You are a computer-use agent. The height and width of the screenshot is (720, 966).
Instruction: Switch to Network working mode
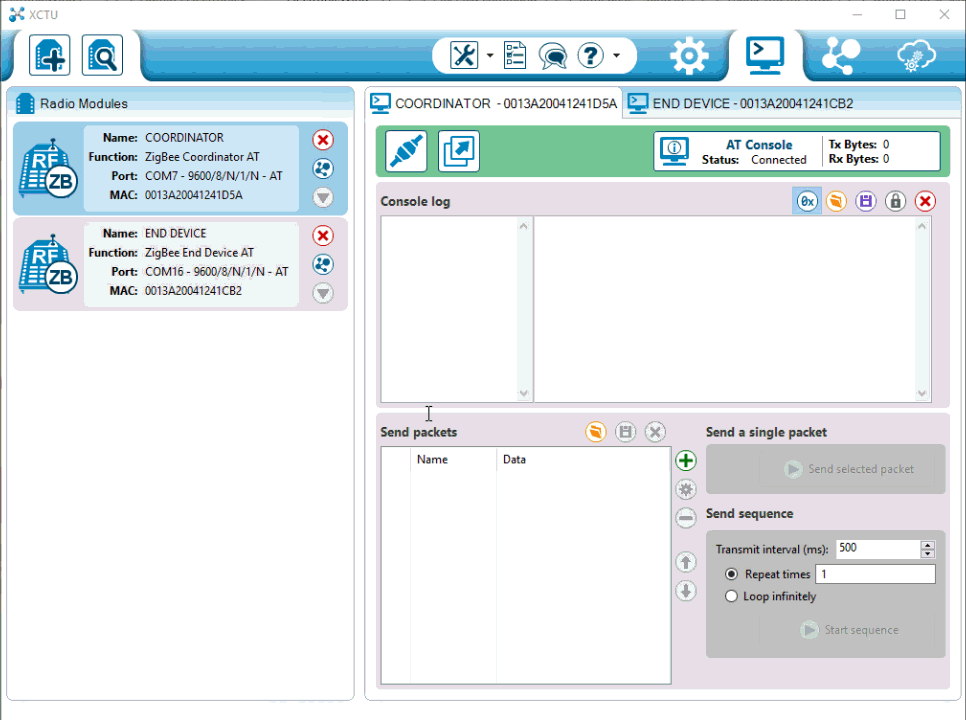(840, 56)
